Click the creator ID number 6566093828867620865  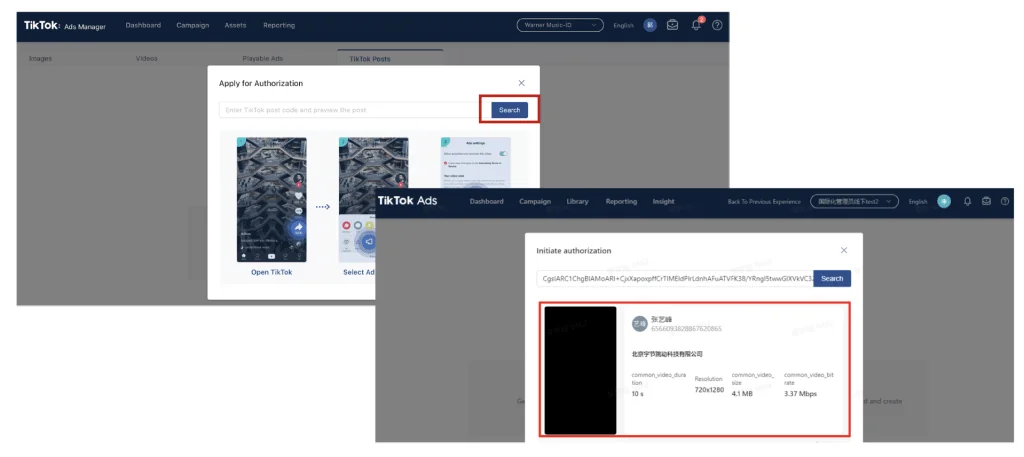tap(686, 328)
